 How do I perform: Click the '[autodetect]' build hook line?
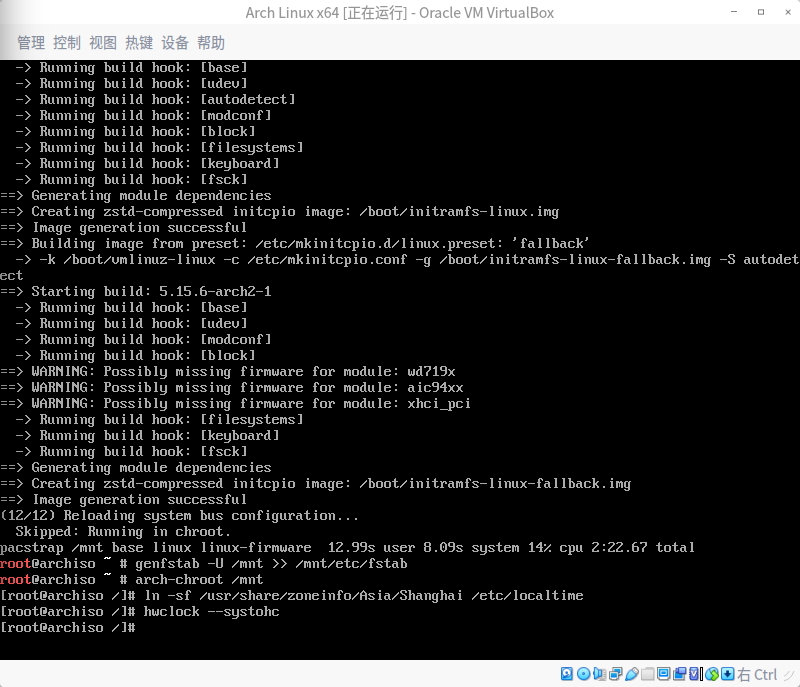click(x=155, y=99)
